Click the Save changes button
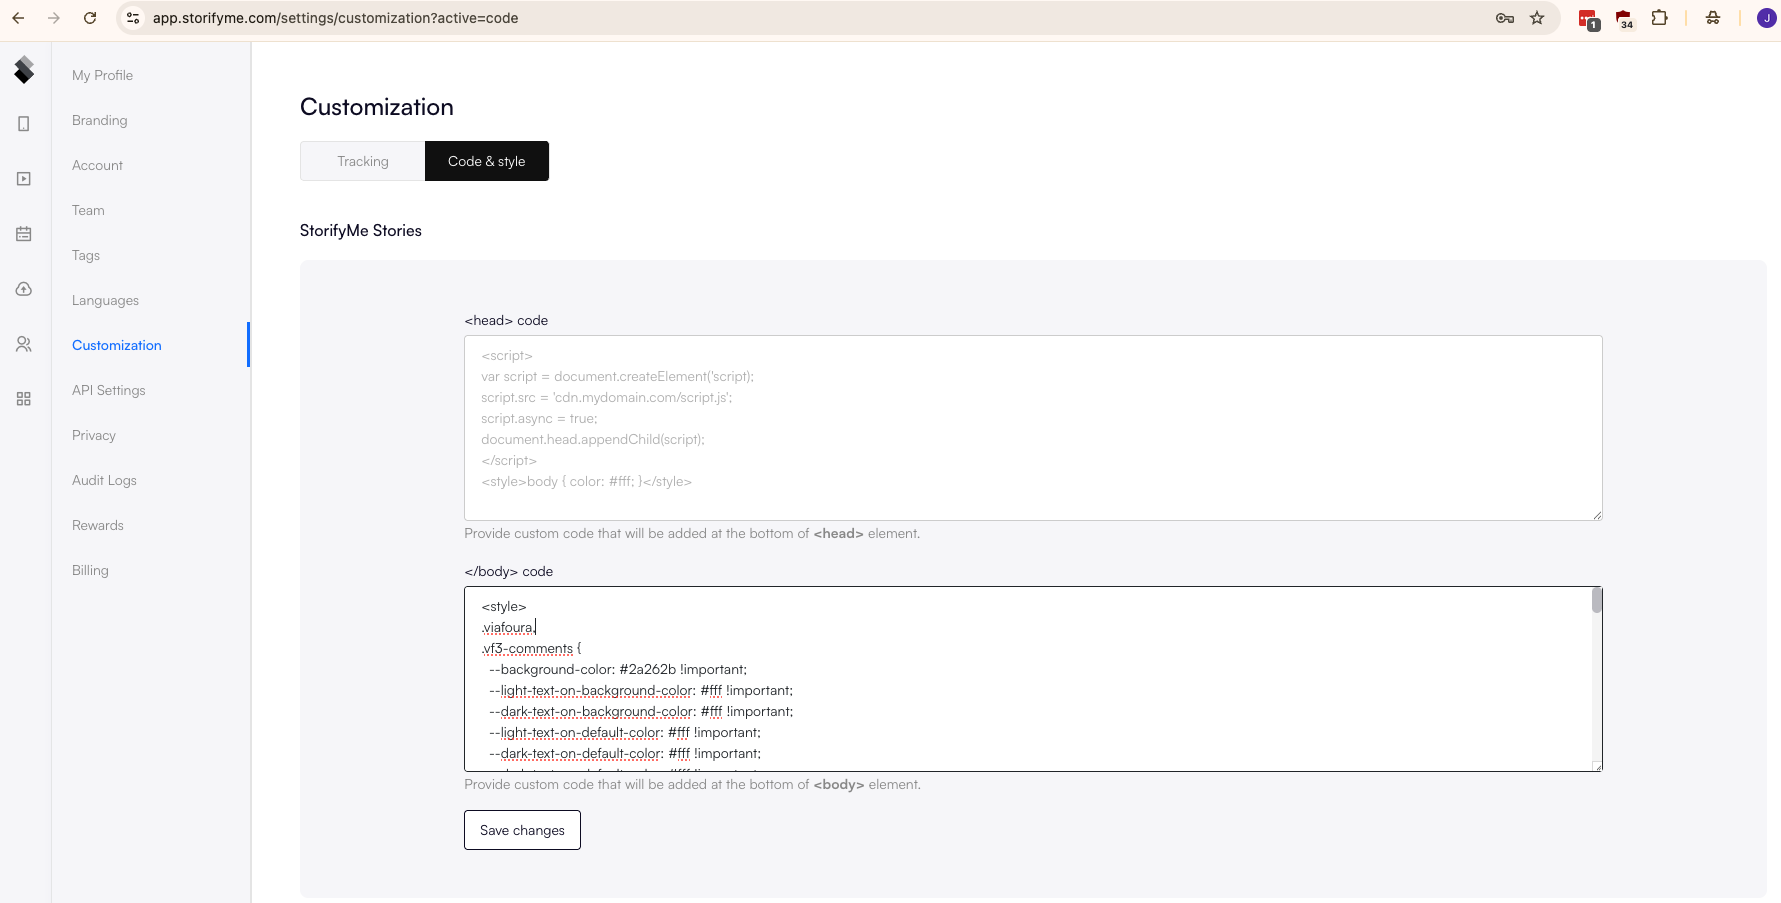 [x=522, y=830]
